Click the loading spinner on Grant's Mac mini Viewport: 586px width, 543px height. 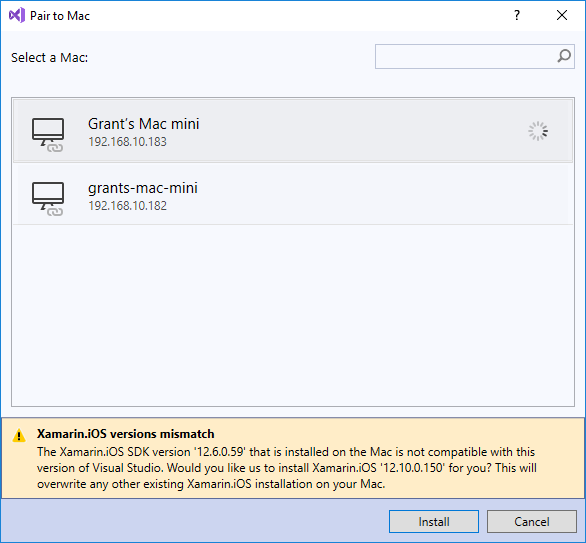tap(538, 131)
